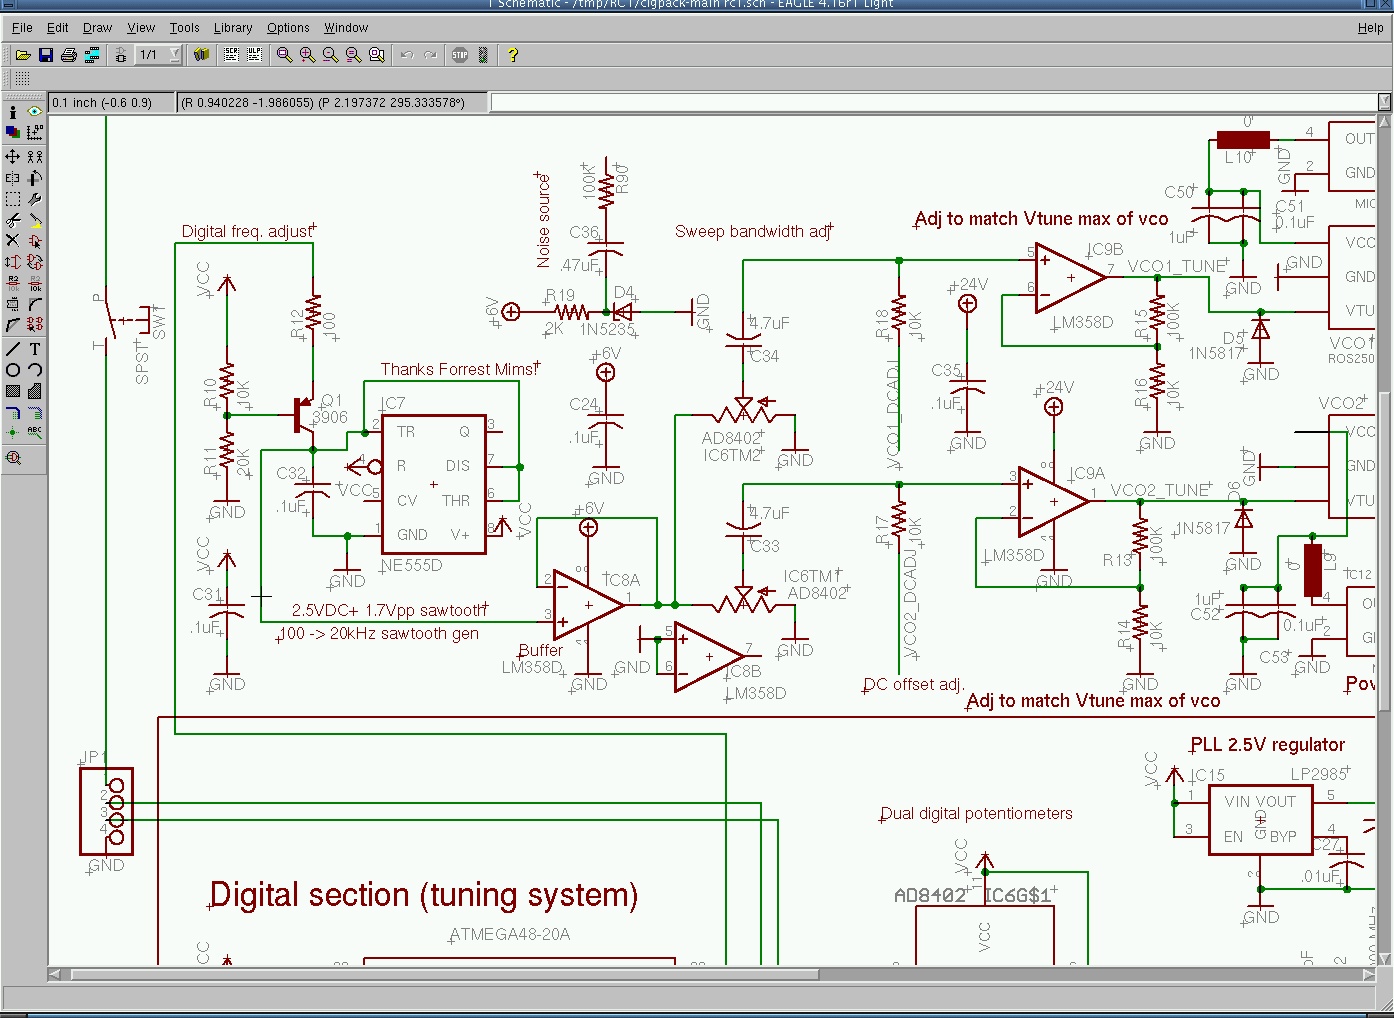Select the Move tool in the palette

coord(13,157)
